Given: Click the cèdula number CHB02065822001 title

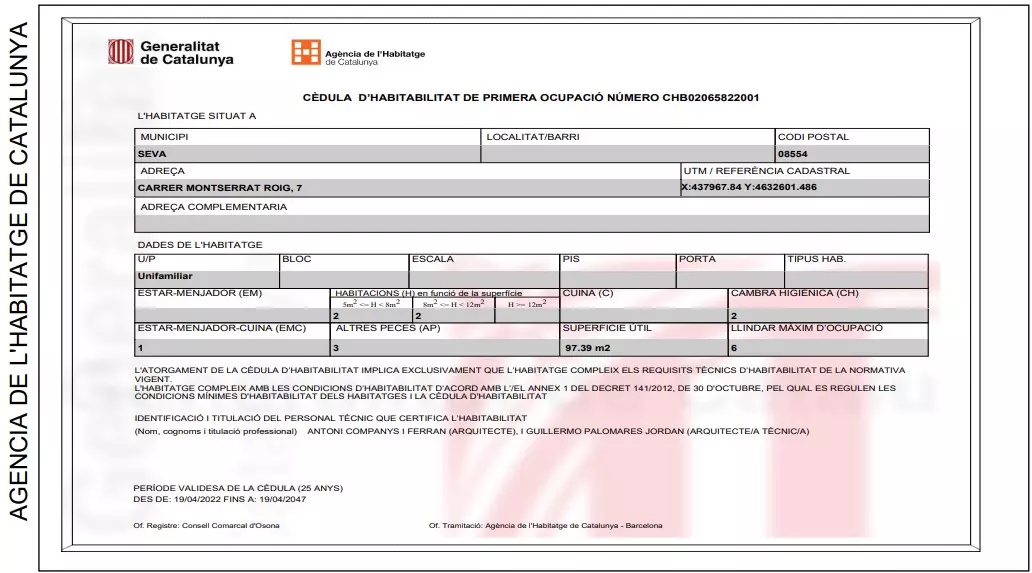Looking at the screenshot, I should [x=531, y=98].
